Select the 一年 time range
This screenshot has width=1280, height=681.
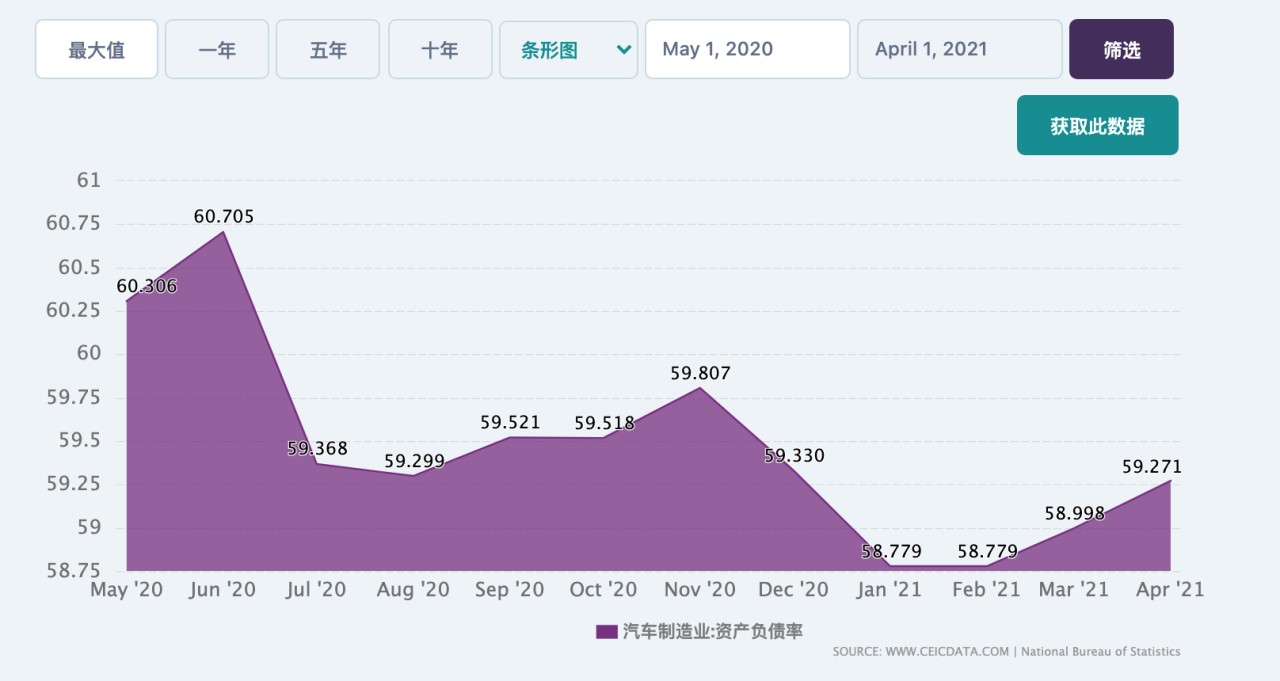[x=216, y=49]
